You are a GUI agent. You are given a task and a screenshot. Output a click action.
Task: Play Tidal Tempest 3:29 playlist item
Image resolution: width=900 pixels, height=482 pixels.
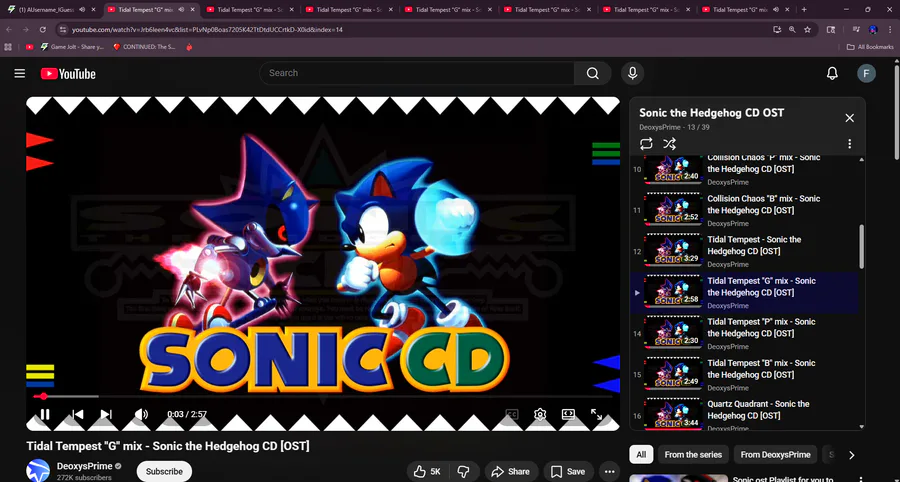click(744, 251)
